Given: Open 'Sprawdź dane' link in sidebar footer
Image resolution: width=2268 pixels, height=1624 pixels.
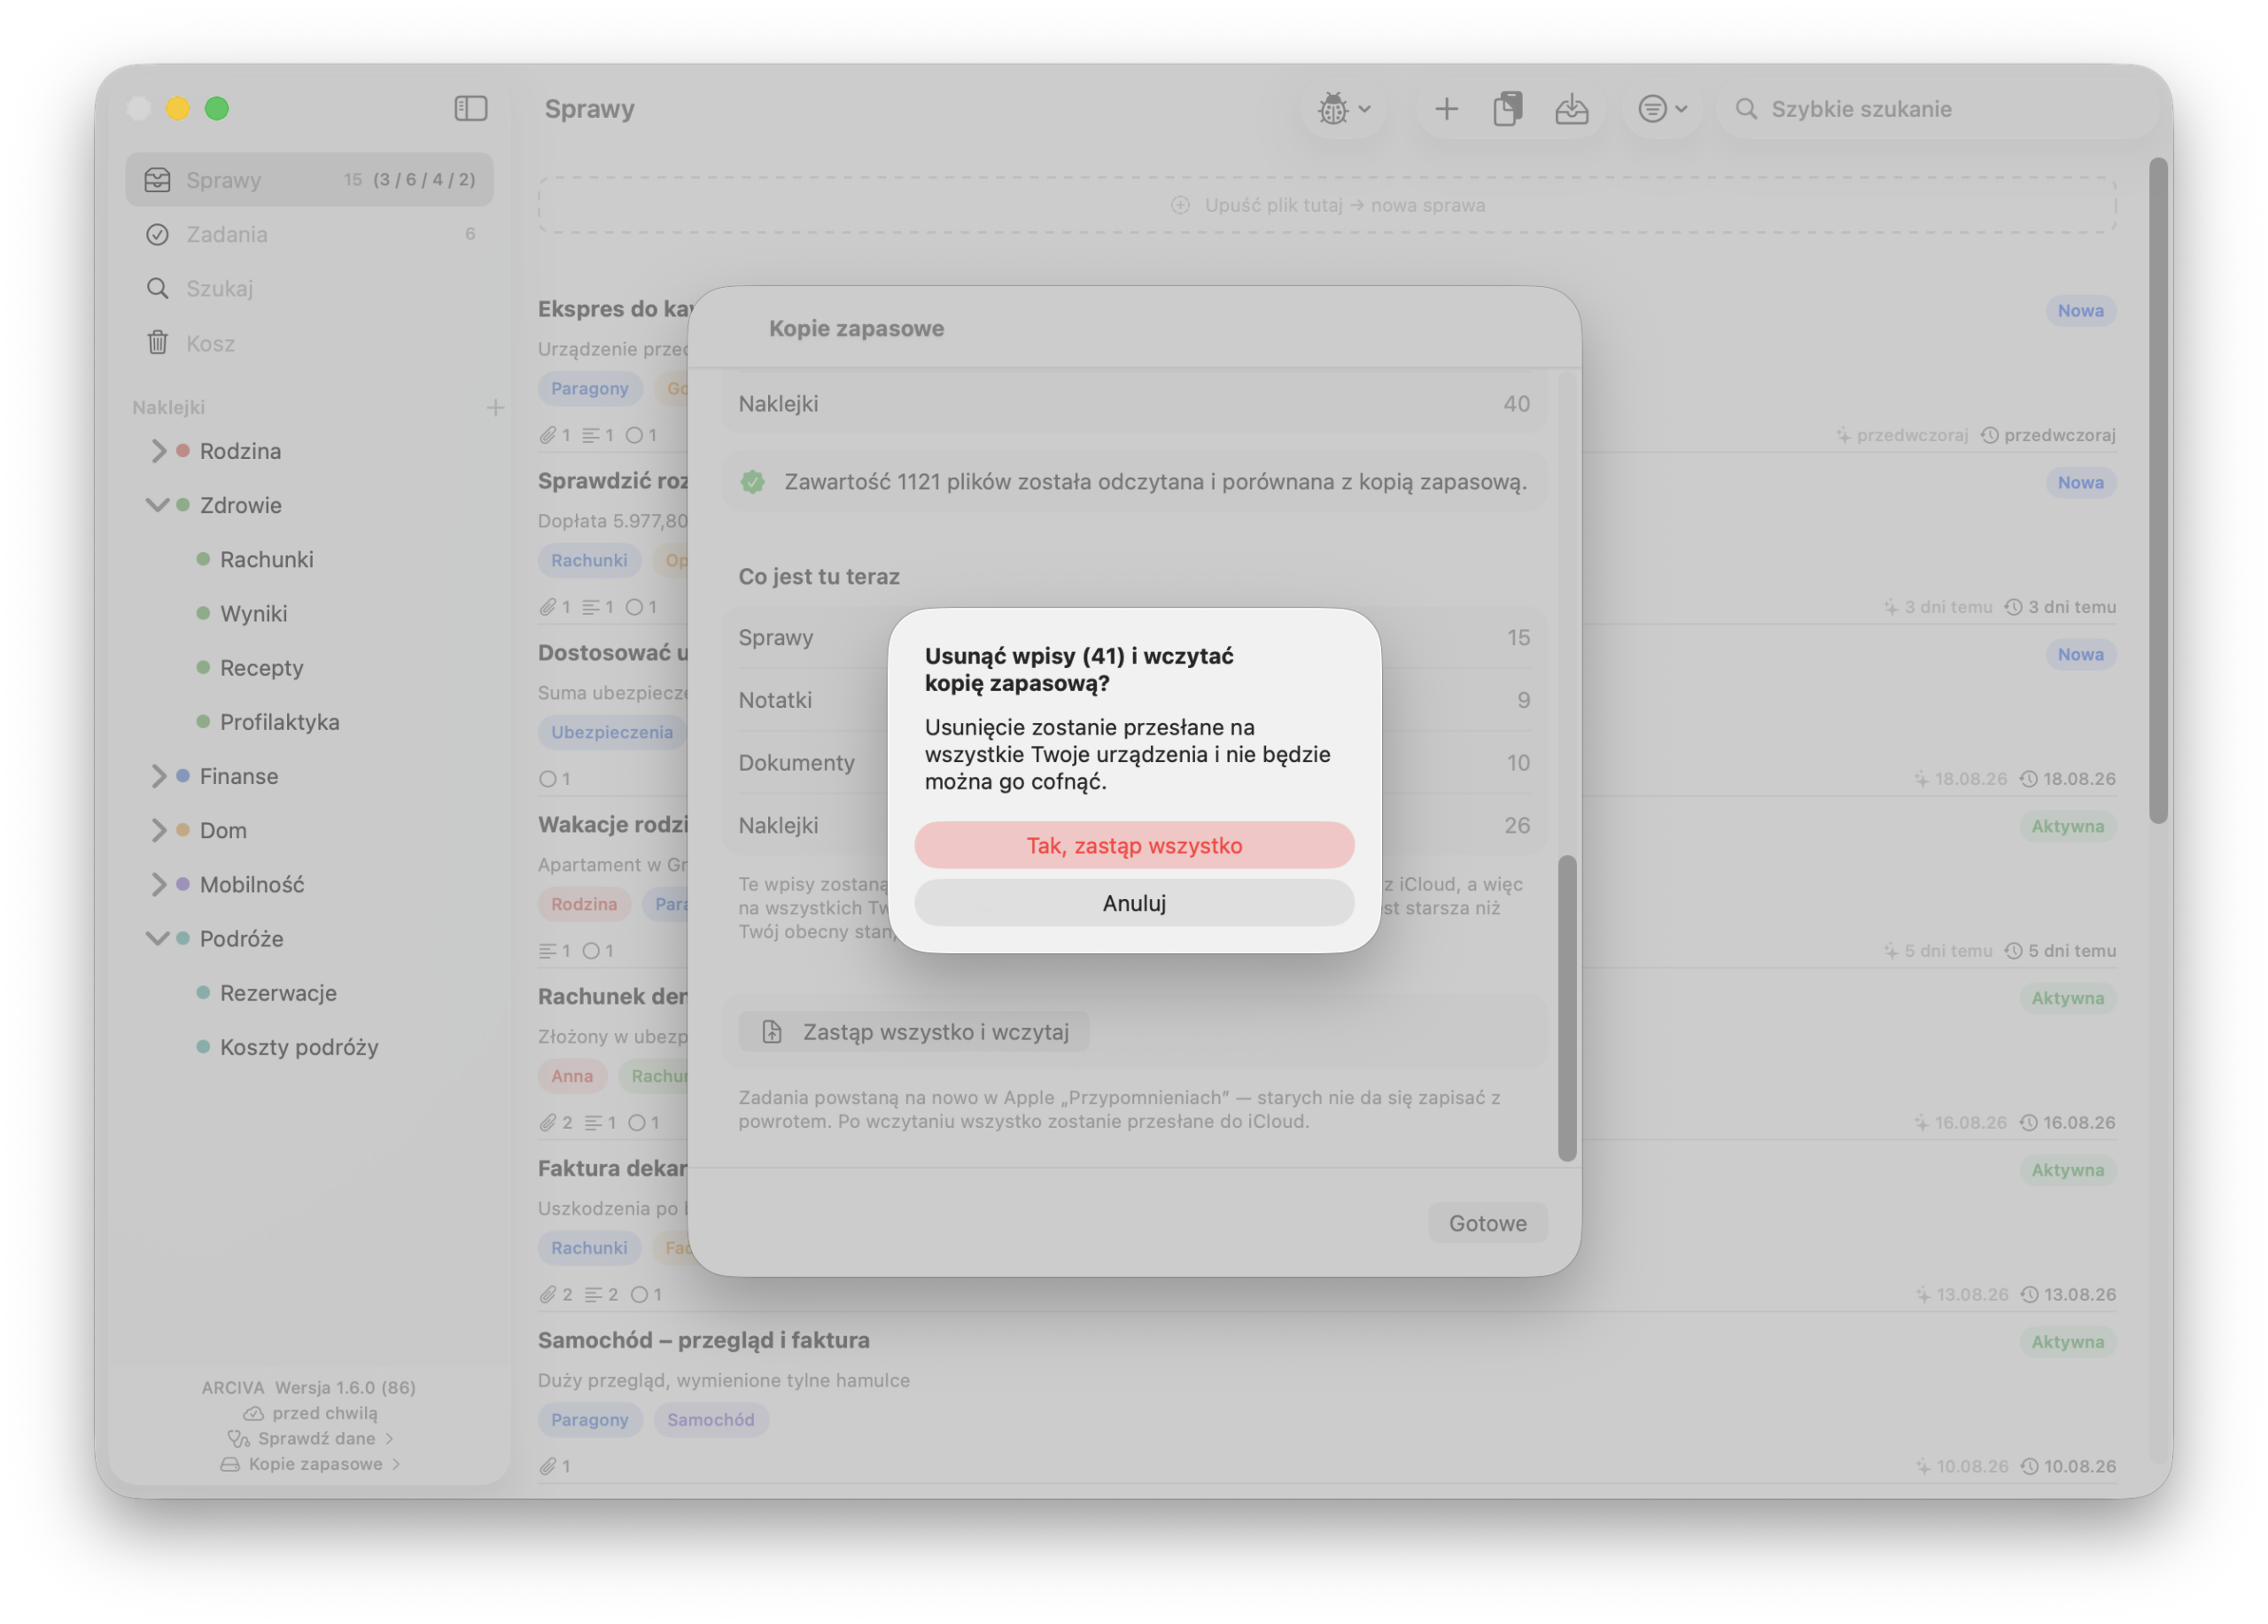Looking at the screenshot, I should click(x=310, y=1438).
